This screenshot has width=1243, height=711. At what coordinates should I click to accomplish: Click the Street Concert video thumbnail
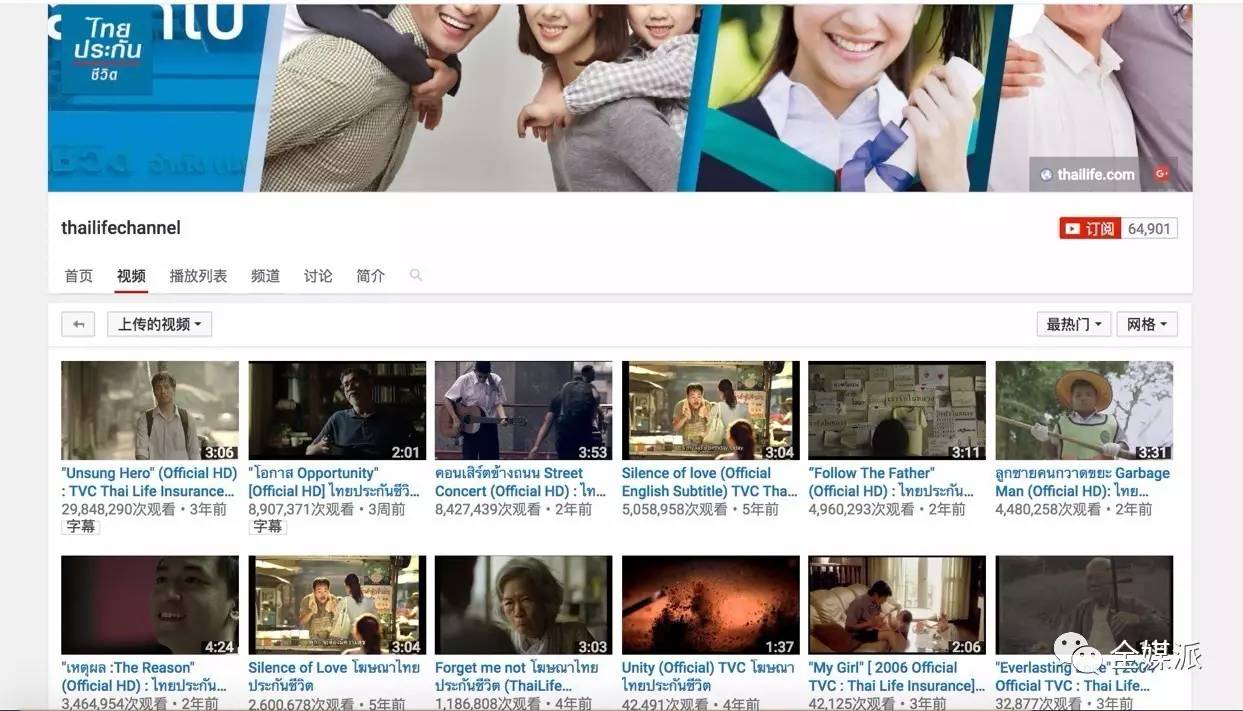tap(523, 410)
